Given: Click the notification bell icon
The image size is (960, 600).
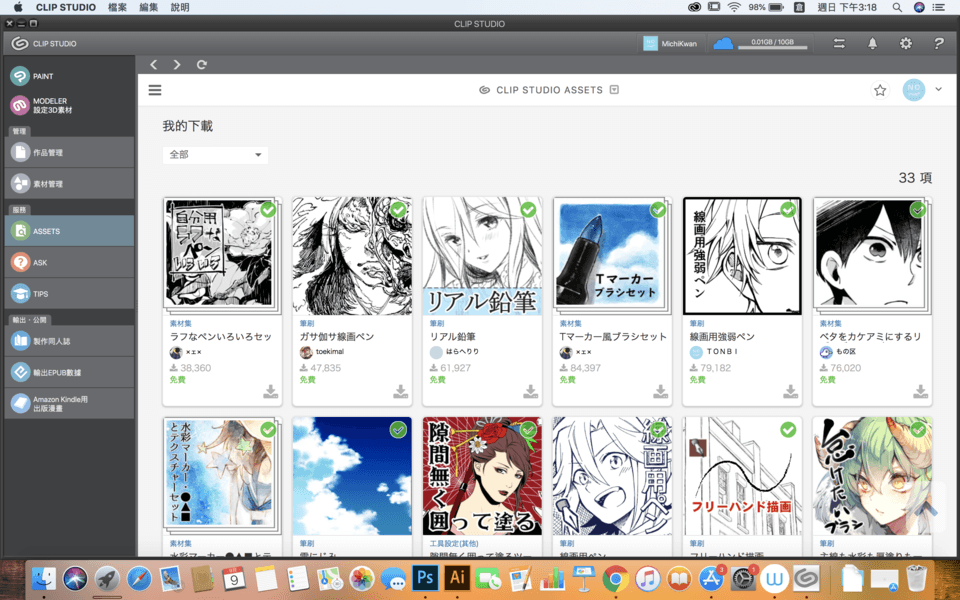Looking at the screenshot, I should (x=872, y=43).
